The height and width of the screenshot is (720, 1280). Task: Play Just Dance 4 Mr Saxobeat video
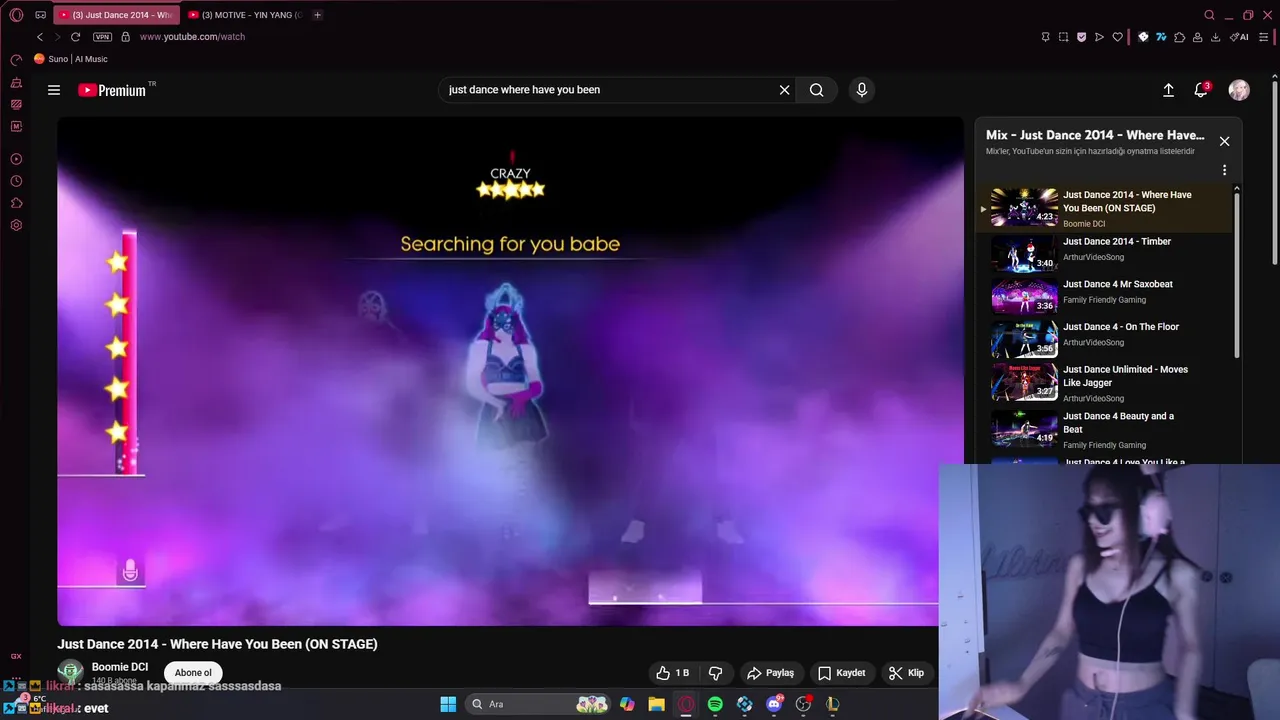(1105, 296)
